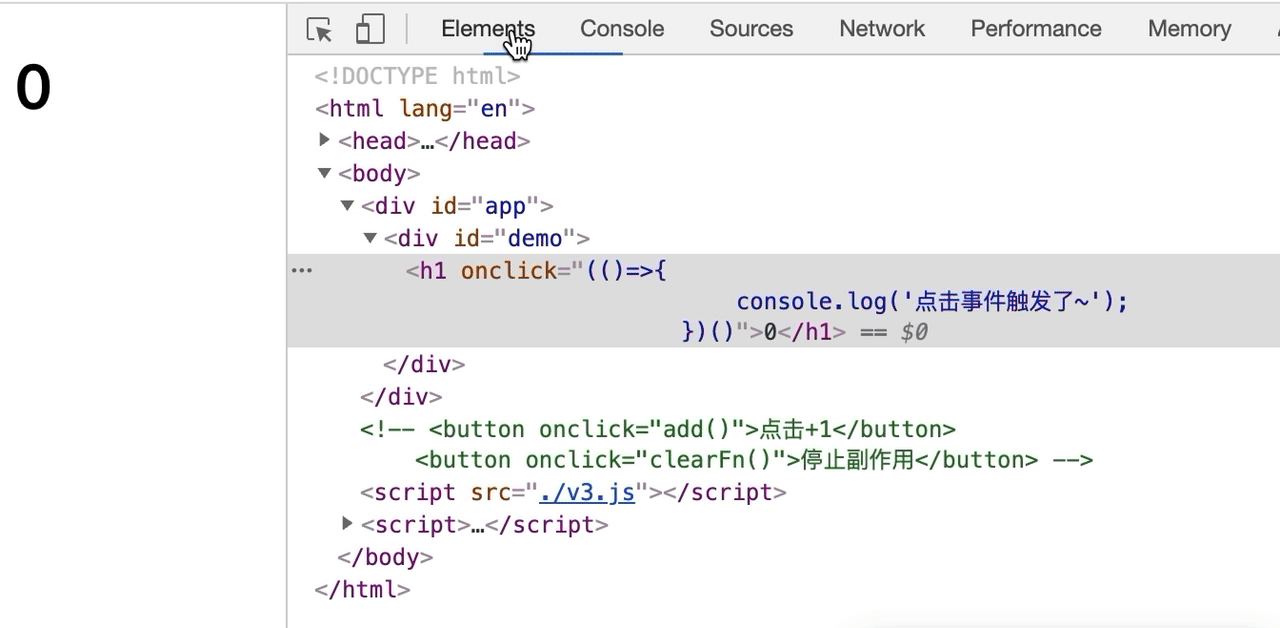Select the closing html tag line
Viewport: 1280px width, 628px height.
pos(362,589)
